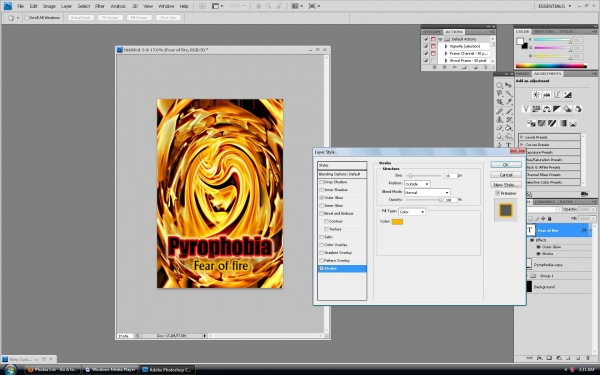
Task: Click the Add layer mask icon
Action: (x=549, y=358)
